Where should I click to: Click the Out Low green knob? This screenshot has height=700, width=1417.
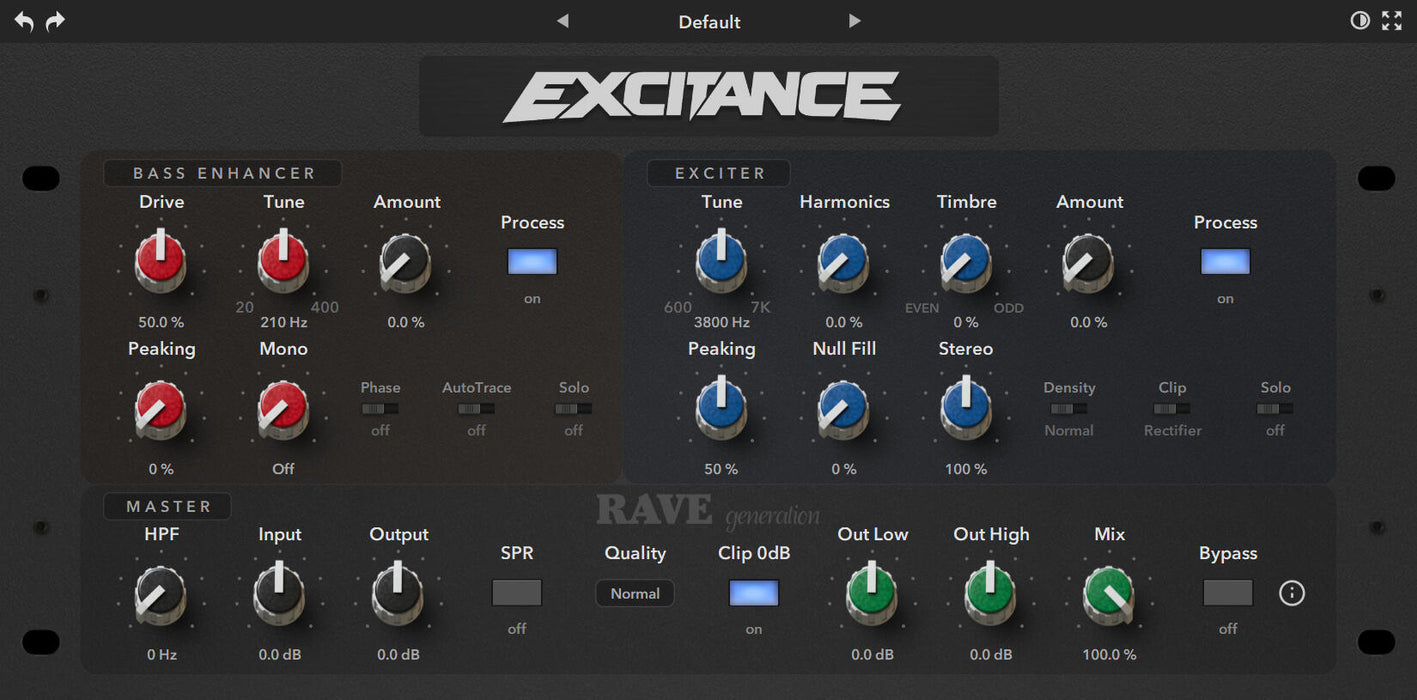(872, 595)
